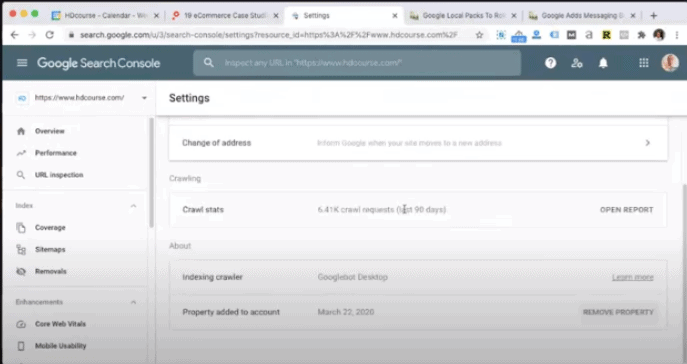Click the sidebar vertical scrollbar

click(x=151, y=172)
